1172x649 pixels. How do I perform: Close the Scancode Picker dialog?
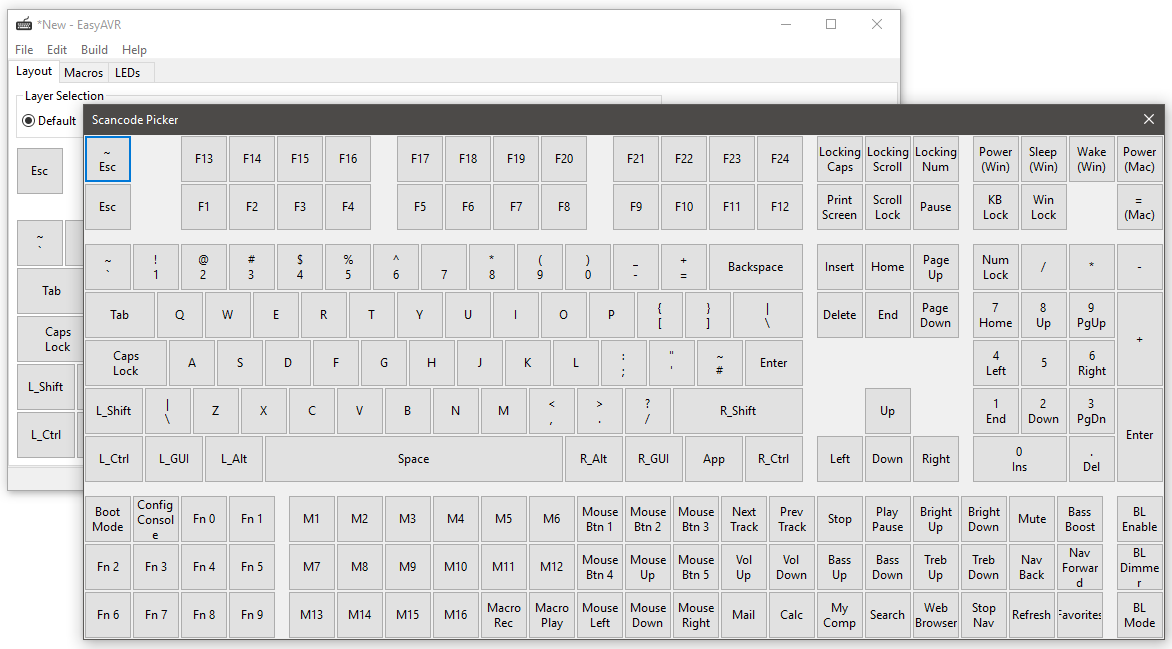(1148, 120)
